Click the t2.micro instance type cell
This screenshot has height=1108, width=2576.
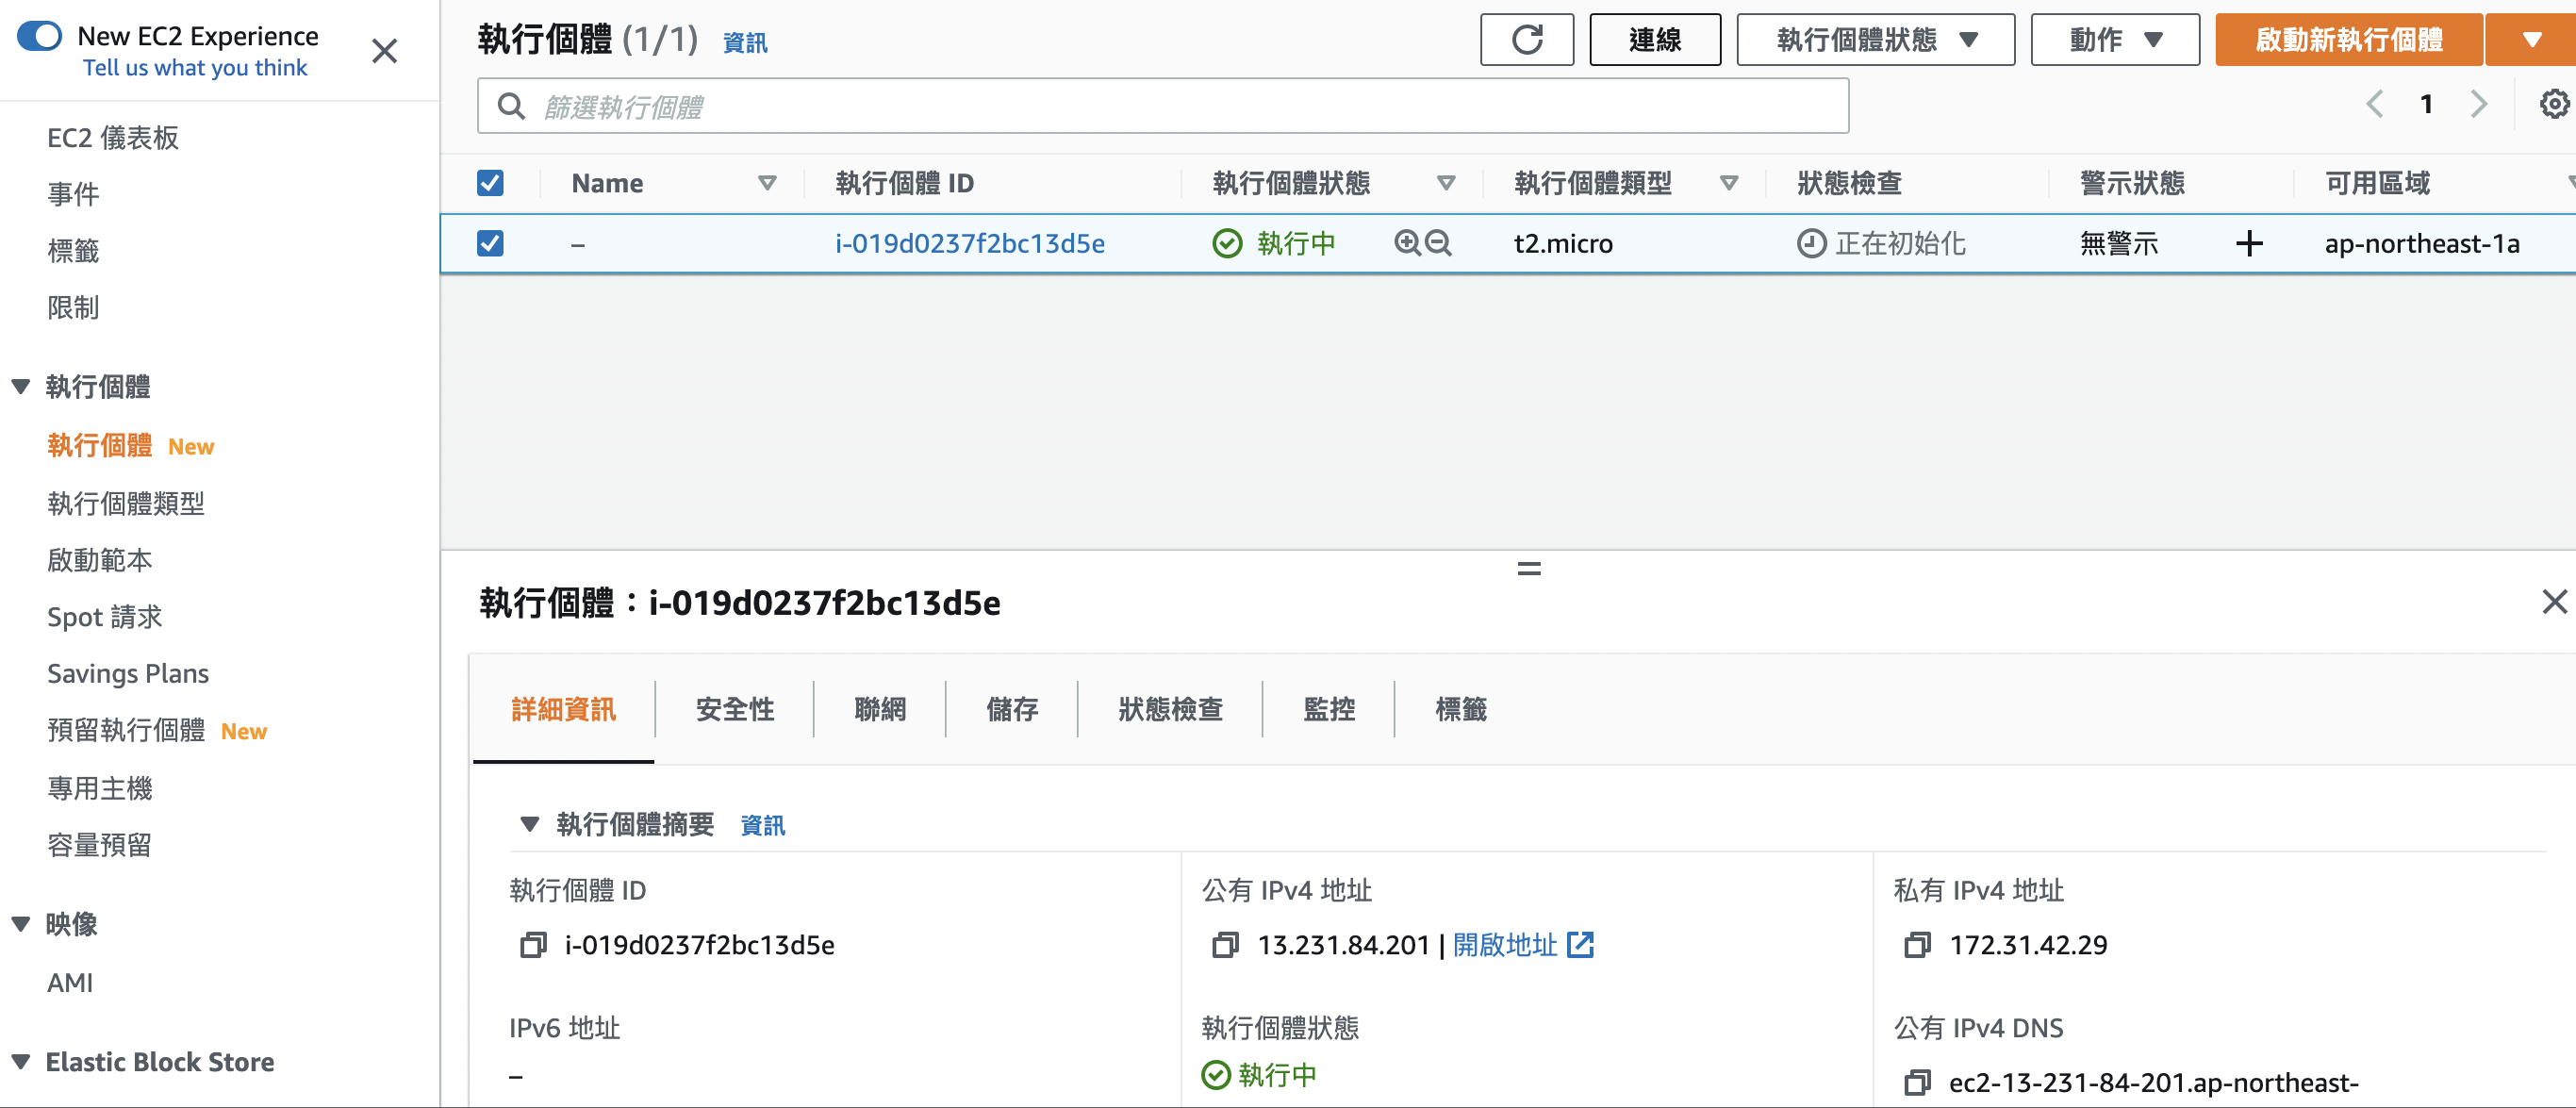(1563, 243)
